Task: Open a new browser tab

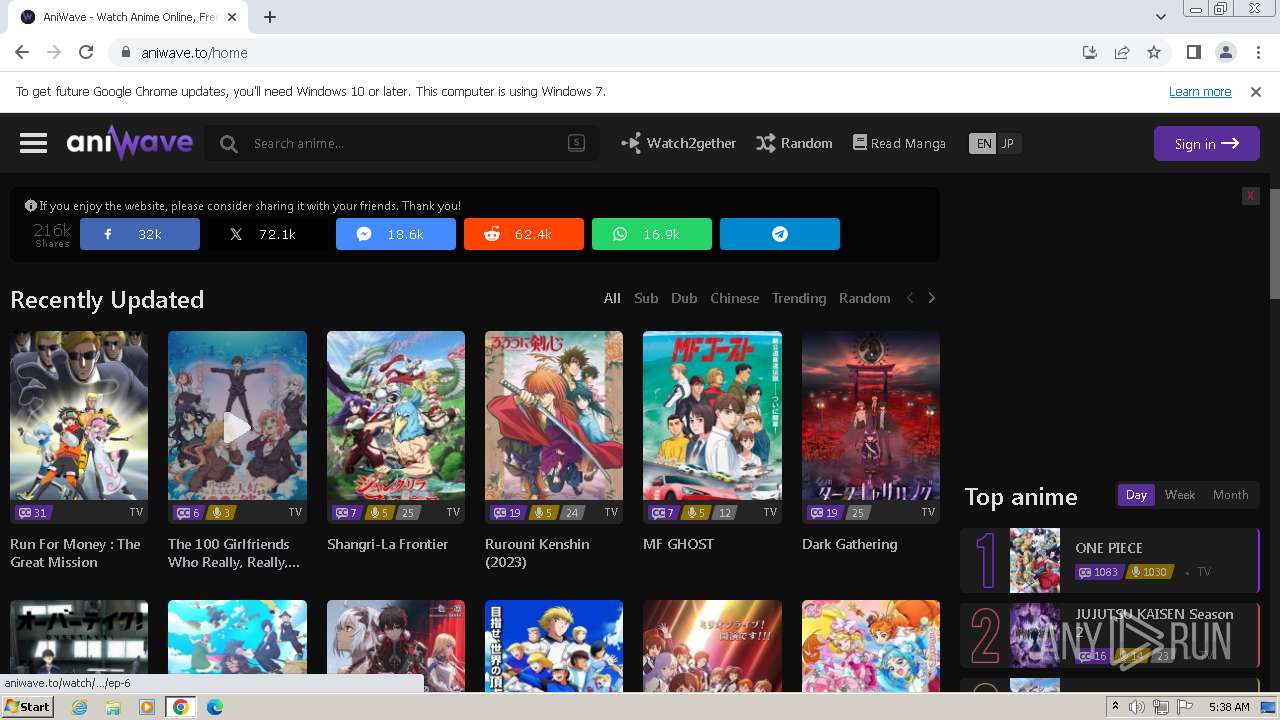Action: (x=270, y=17)
